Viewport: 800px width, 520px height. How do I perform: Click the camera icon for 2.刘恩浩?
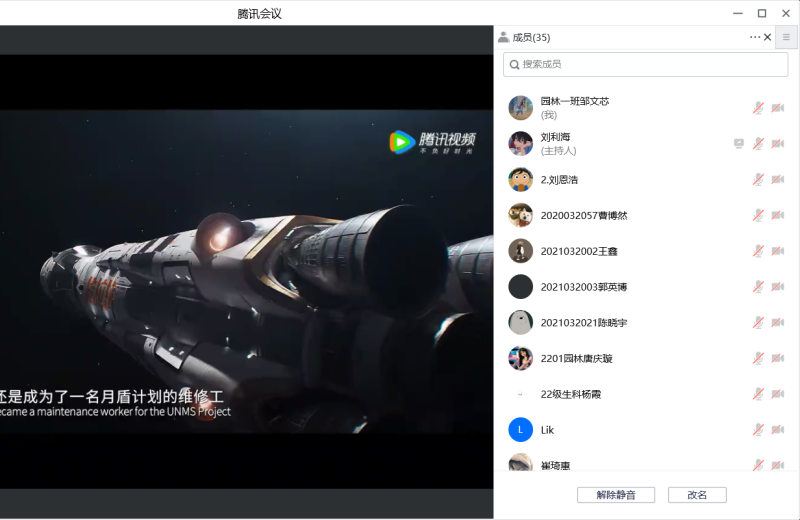(x=778, y=180)
